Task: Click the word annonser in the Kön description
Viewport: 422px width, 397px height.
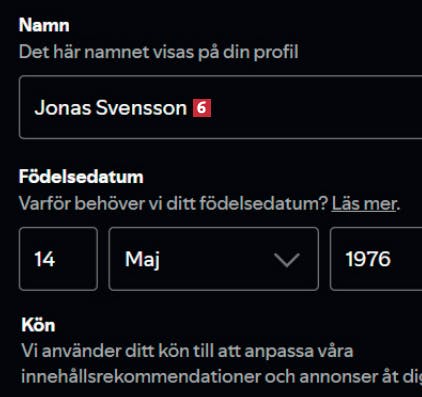Action: pyautogui.click(x=337, y=377)
